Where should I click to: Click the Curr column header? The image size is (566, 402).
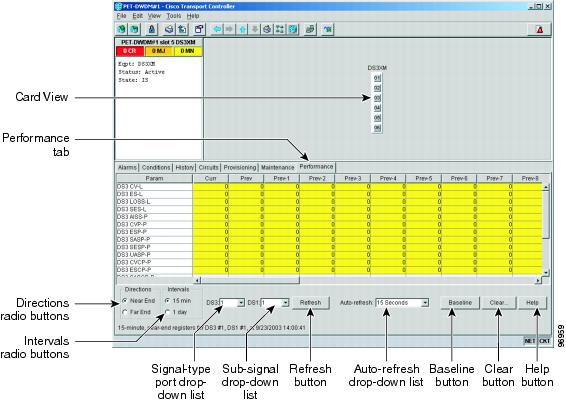[210, 179]
